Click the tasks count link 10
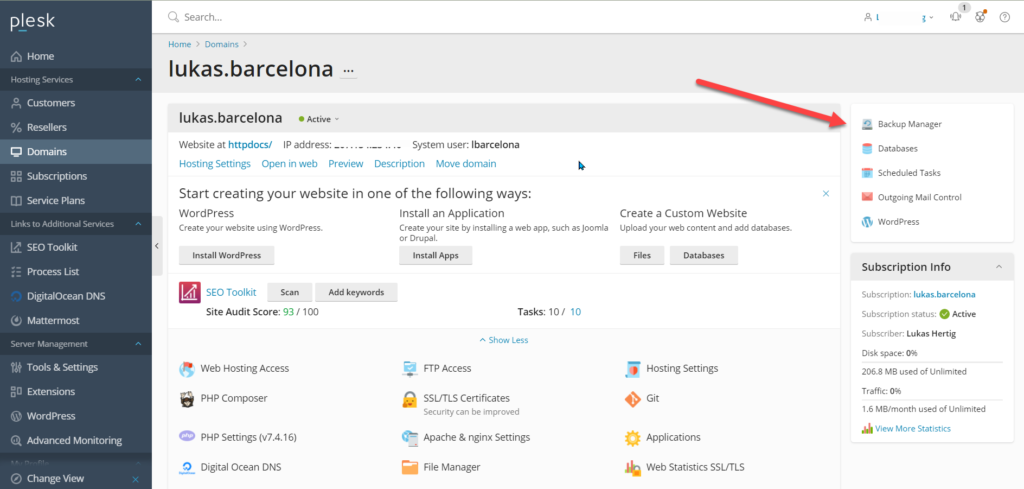 [x=575, y=312]
